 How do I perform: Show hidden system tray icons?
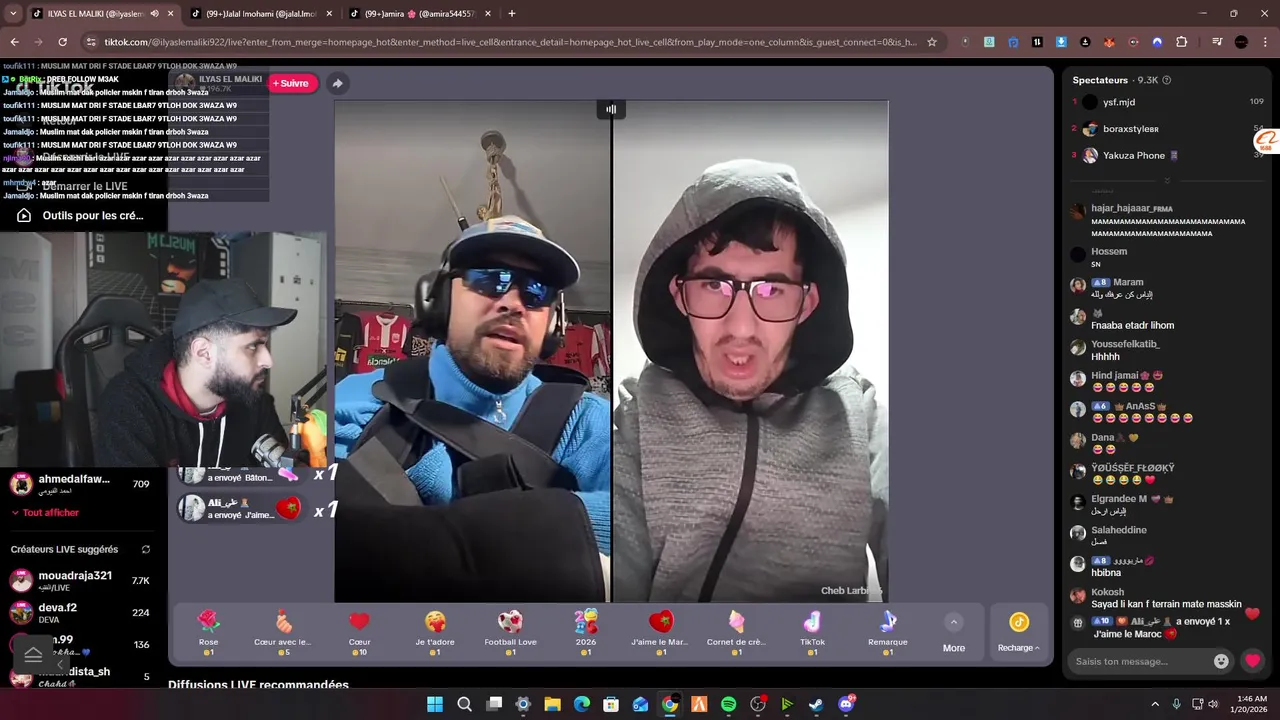pyautogui.click(x=1155, y=704)
